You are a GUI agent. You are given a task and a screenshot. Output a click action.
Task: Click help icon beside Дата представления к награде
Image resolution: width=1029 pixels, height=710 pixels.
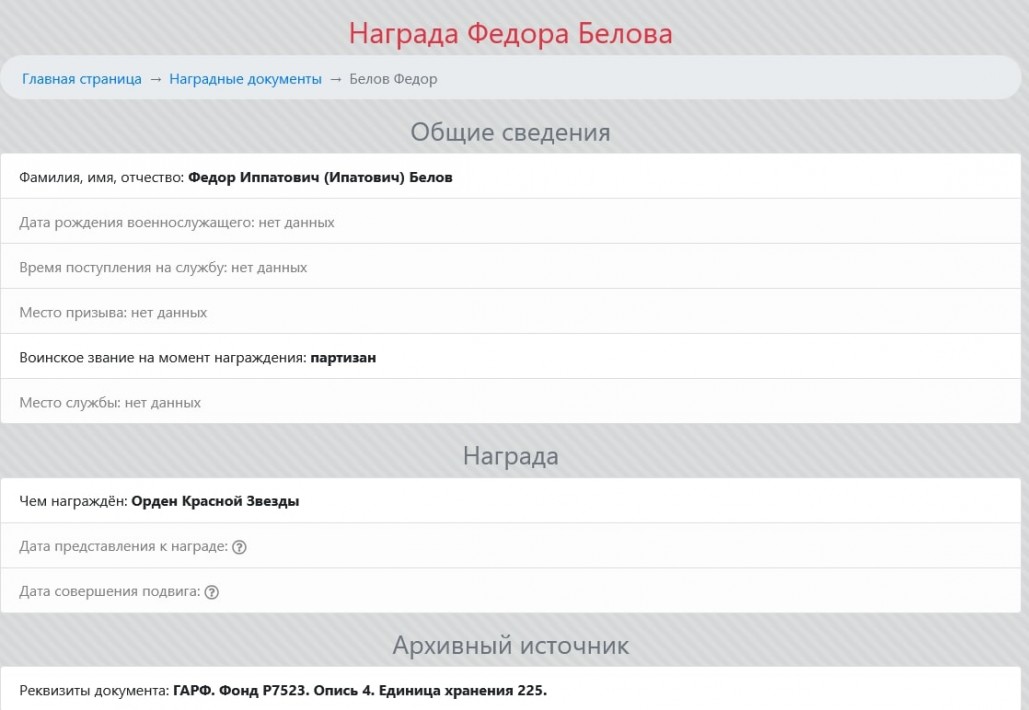239,547
